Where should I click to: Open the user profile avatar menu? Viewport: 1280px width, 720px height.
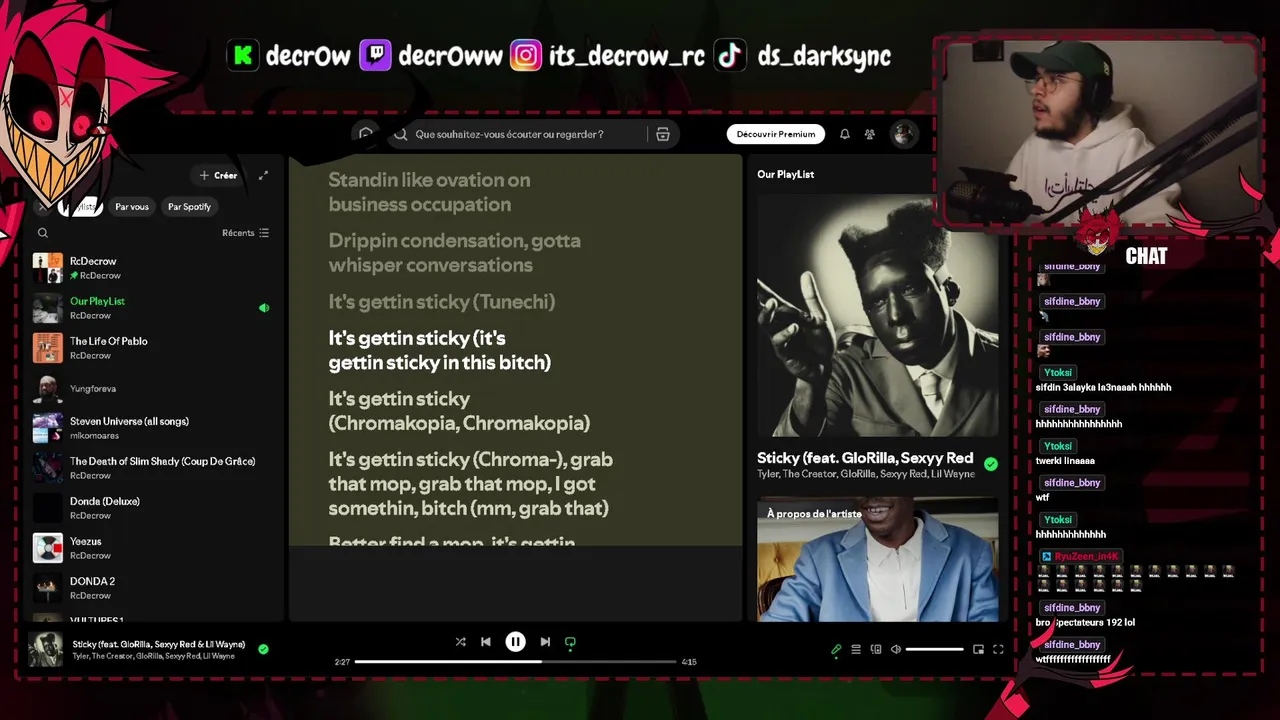tap(904, 134)
